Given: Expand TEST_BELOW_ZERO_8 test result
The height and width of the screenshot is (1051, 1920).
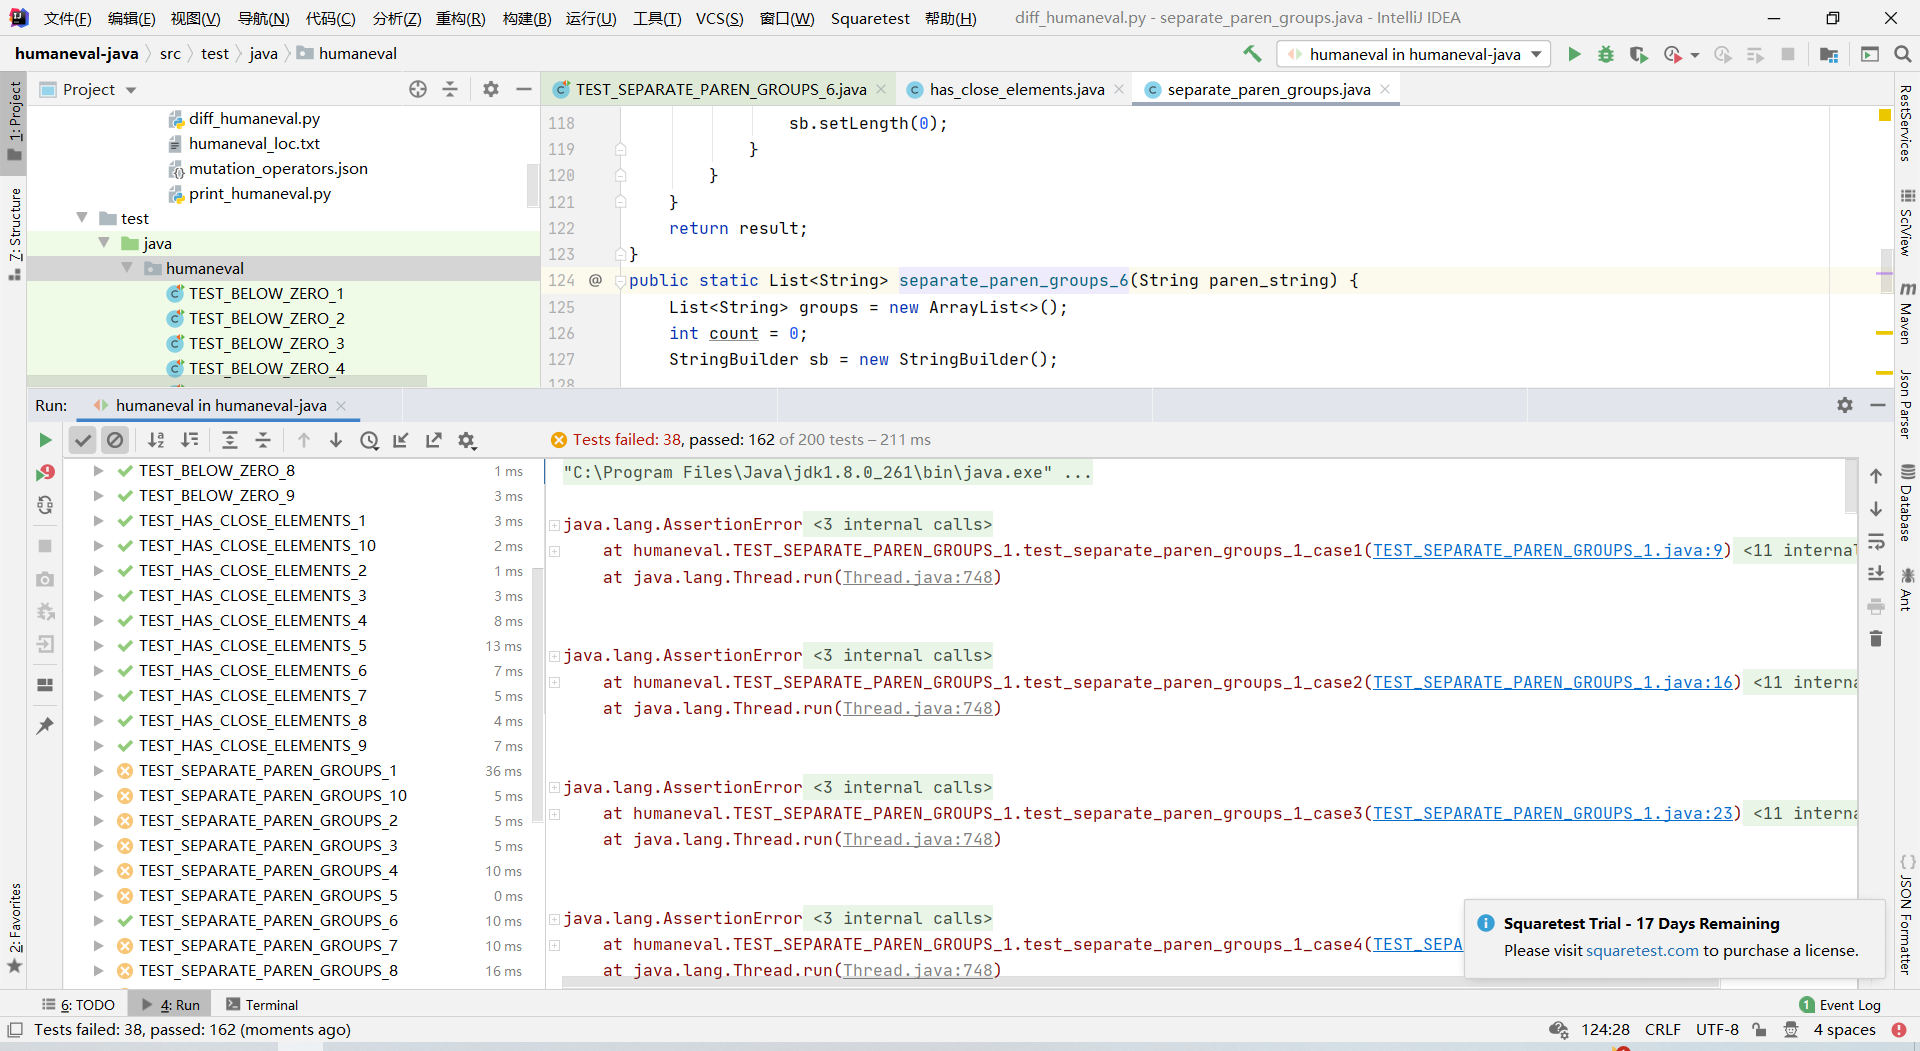Looking at the screenshot, I should click(98, 471).
